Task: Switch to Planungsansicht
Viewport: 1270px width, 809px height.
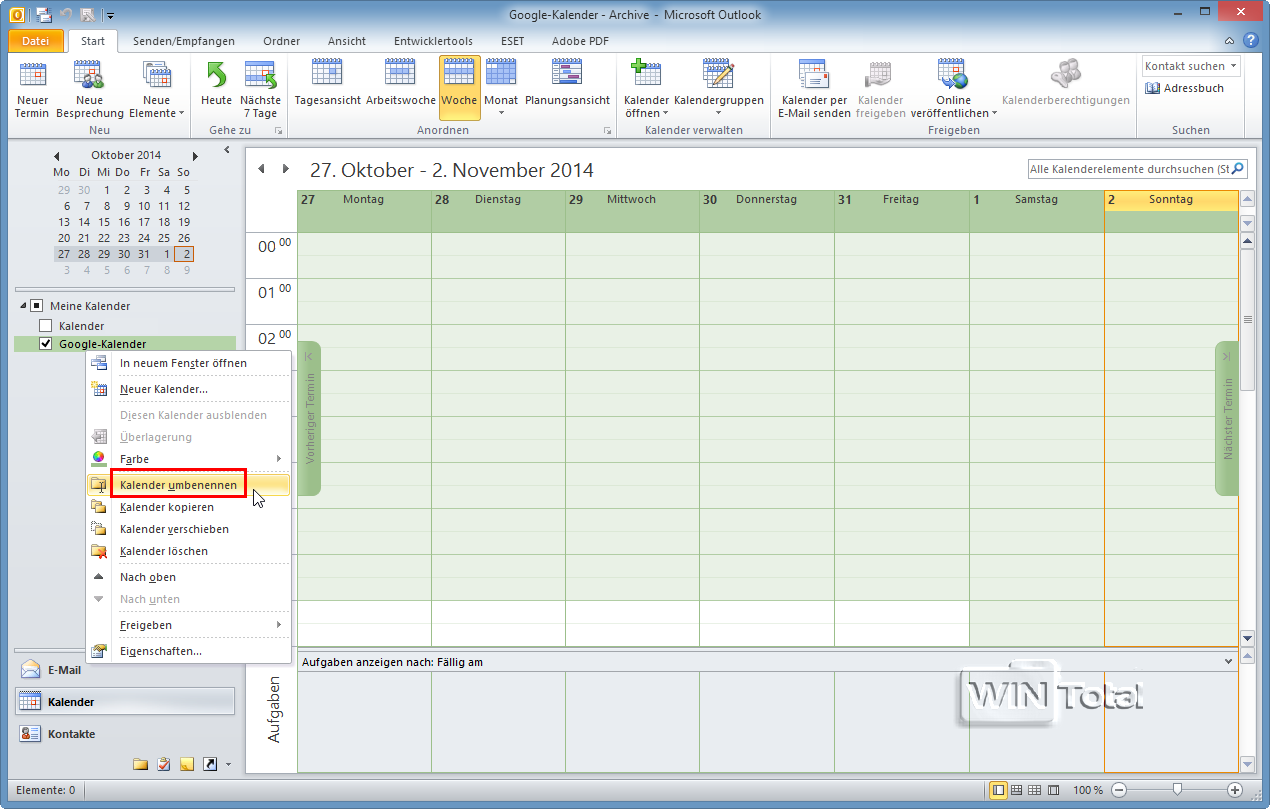Action: 567,84
